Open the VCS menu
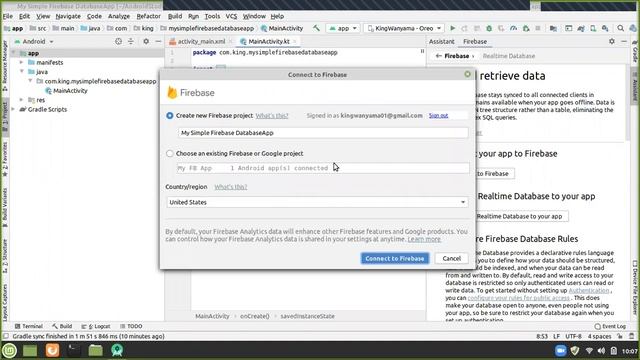This screenshot has height=360, width=640. pos(231,16)
